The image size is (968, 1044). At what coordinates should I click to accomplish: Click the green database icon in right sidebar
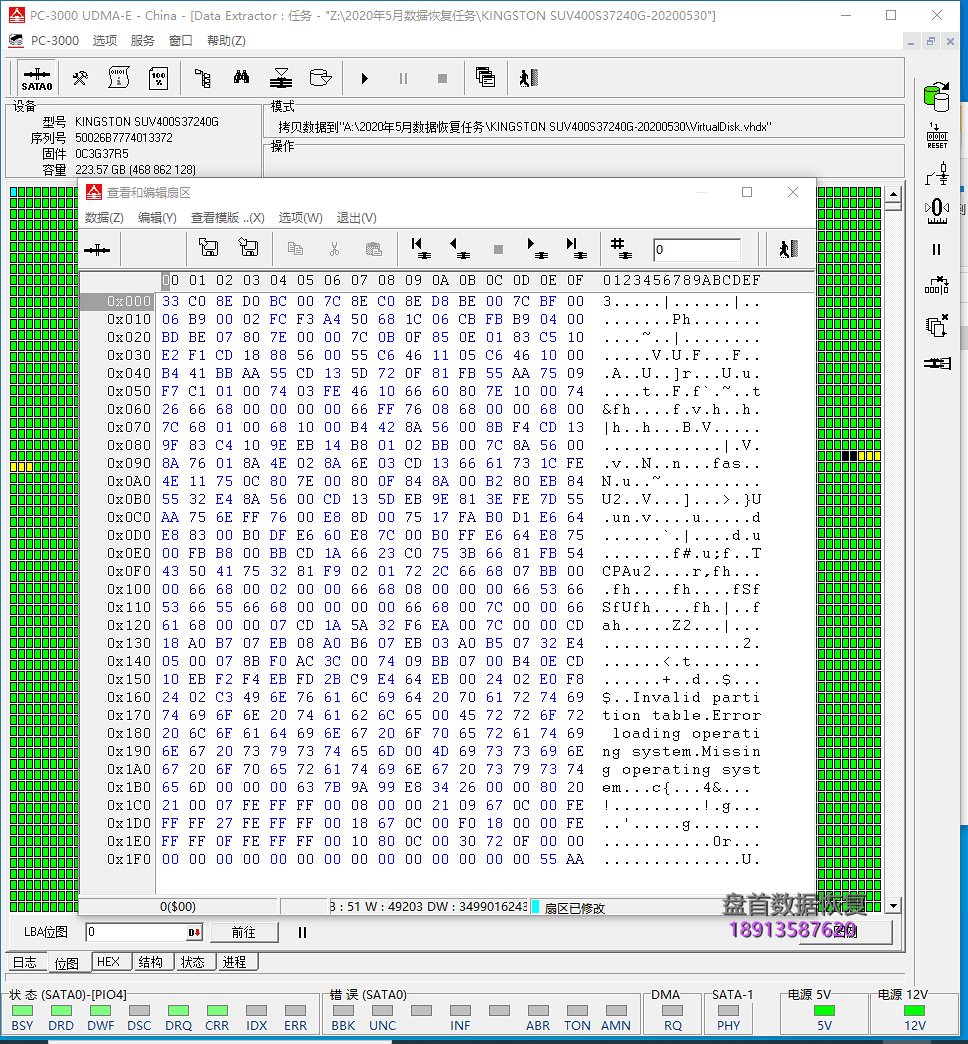(937, 97)
